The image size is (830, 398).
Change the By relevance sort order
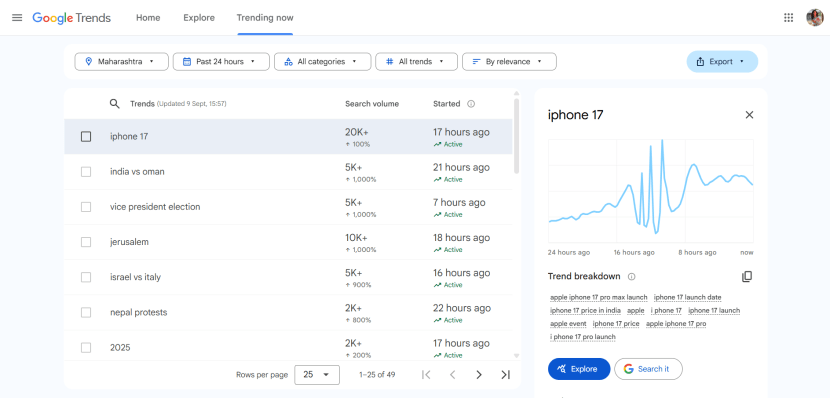(509, 61)
